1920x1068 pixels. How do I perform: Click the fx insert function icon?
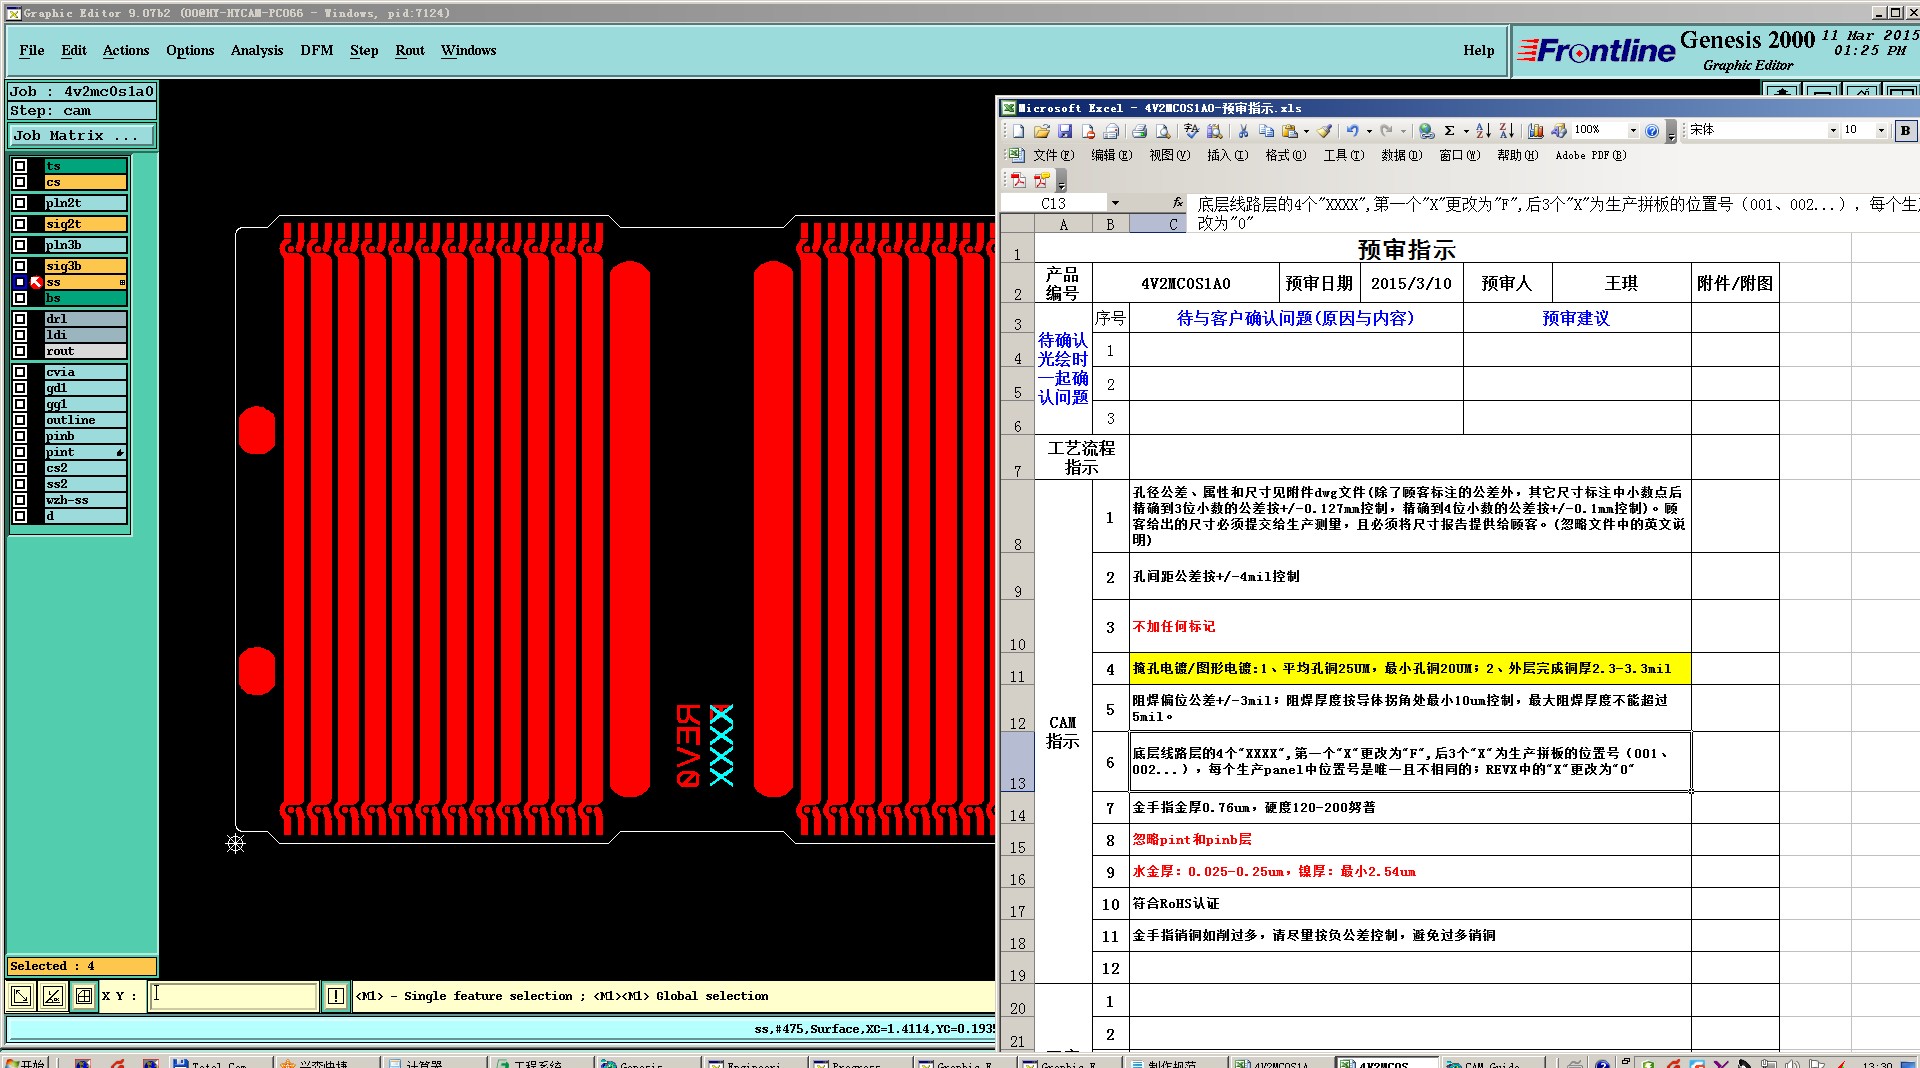pyautogui.click(x=1178, y=203)
